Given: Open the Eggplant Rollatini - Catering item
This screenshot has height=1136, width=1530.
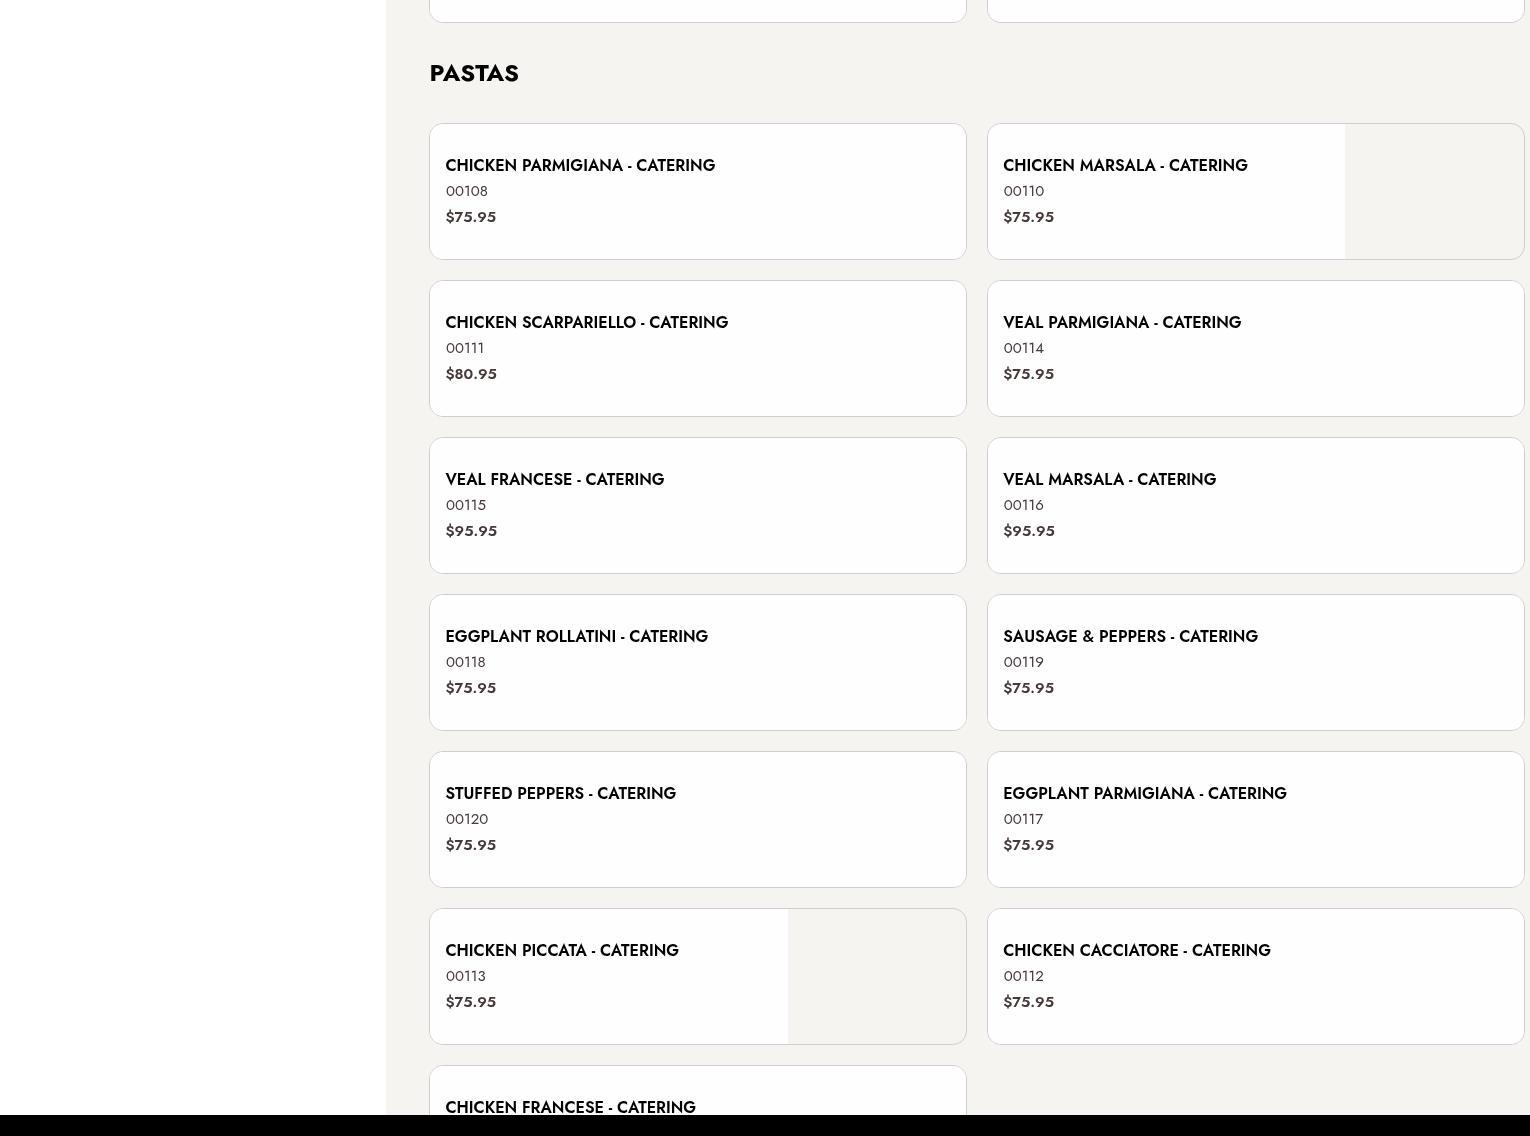Looking at the screenshot, I should click(698, 662).
